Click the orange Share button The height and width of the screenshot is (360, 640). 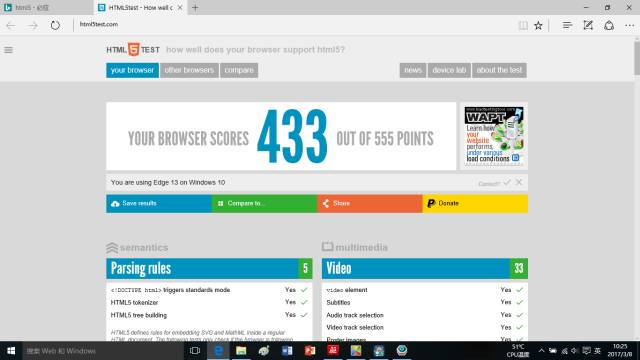[x=369, y=203]
